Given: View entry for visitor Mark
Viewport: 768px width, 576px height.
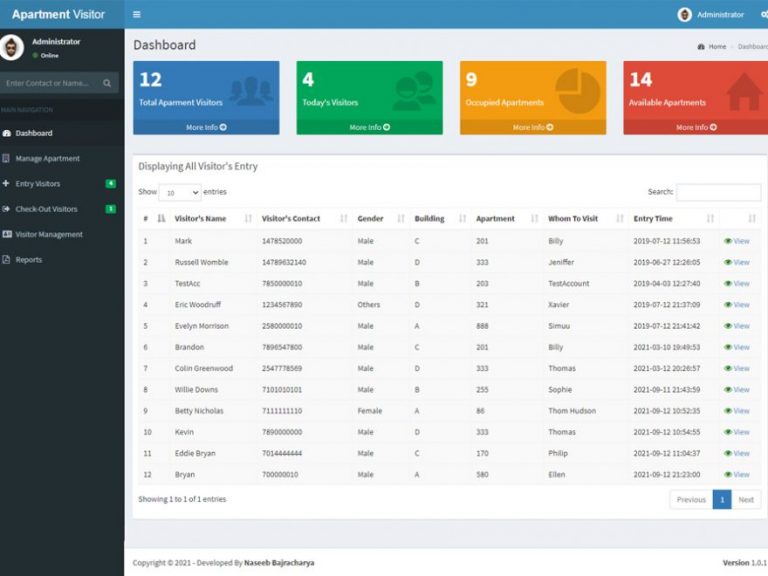Looking at the screenshot, I should (x=737, y=241).
